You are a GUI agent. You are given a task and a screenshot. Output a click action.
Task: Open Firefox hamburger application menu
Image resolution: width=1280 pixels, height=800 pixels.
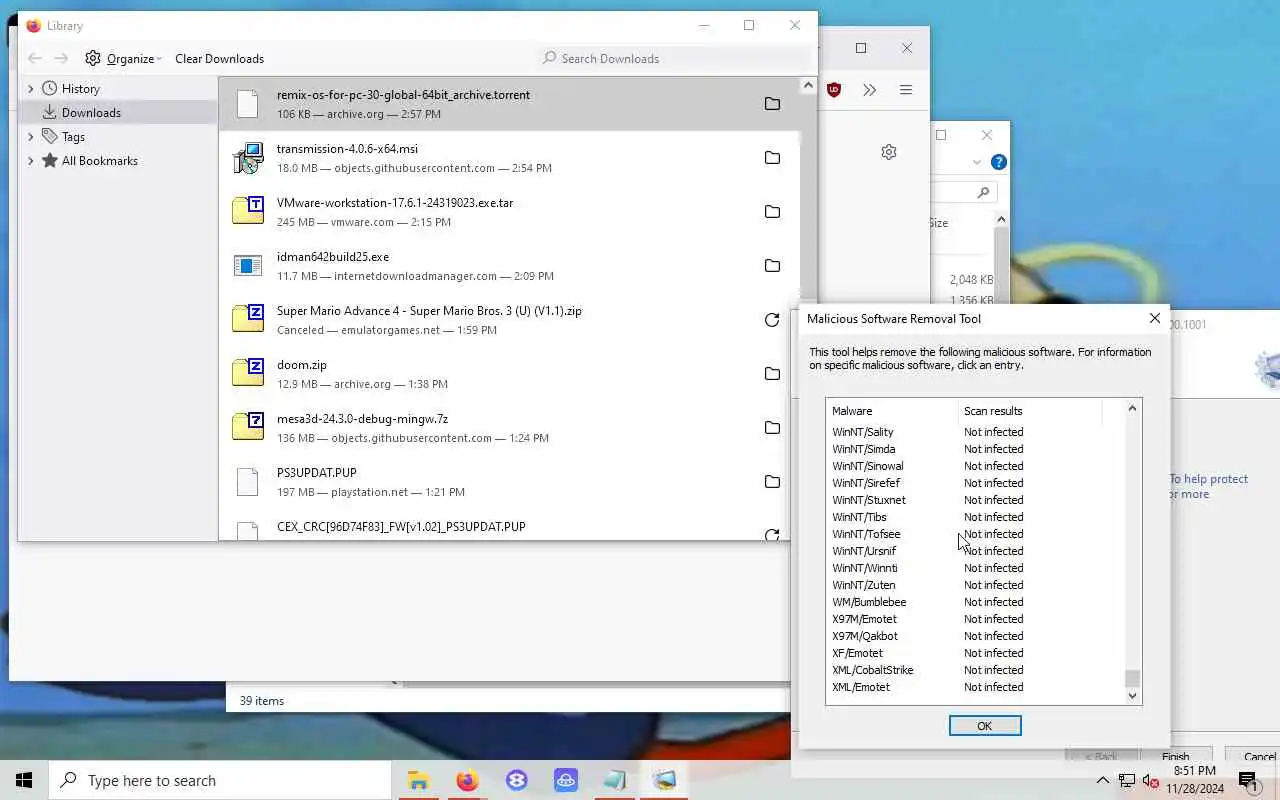pyautogui.click(x=906, y=90)
